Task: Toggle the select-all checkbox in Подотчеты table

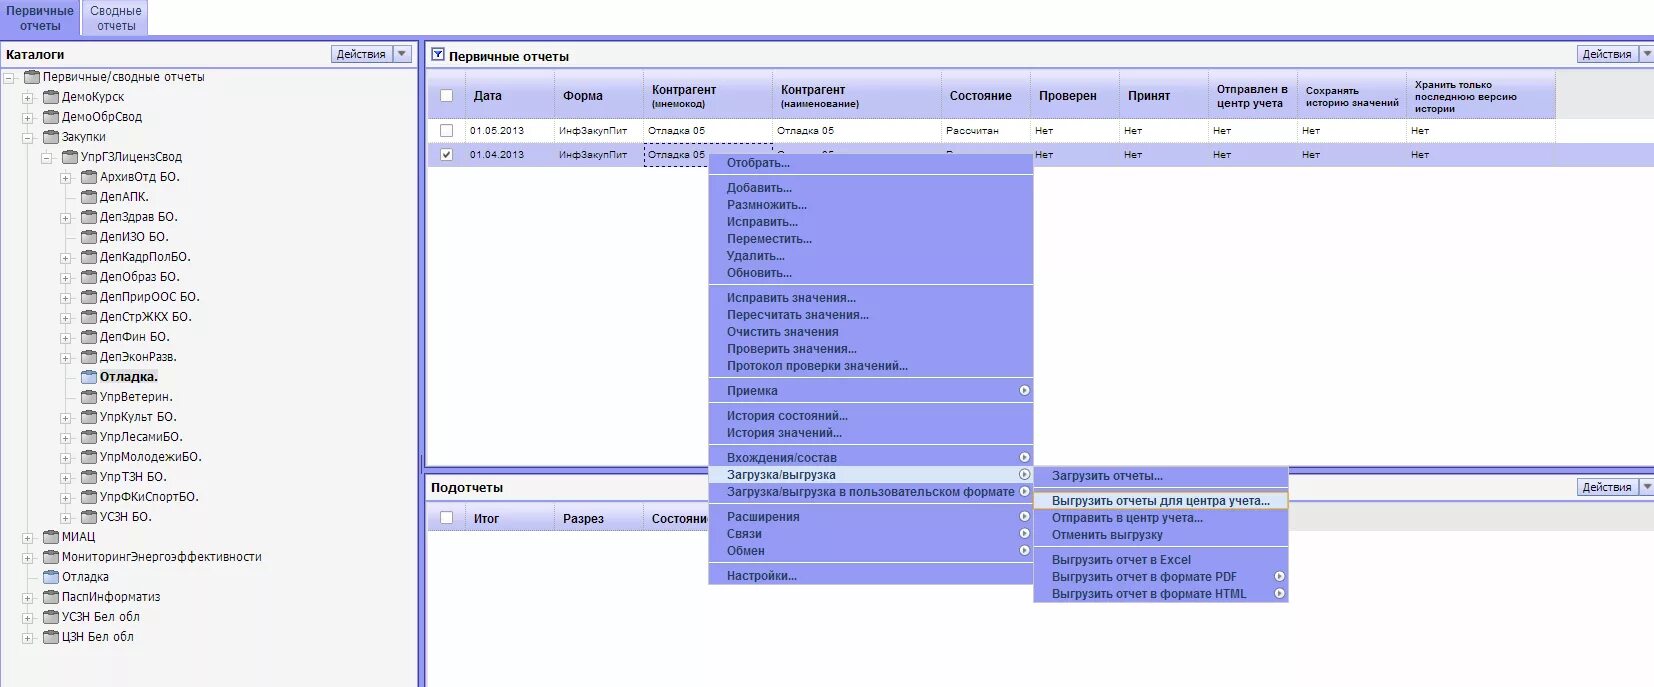Action: click(x=446, y=518)
